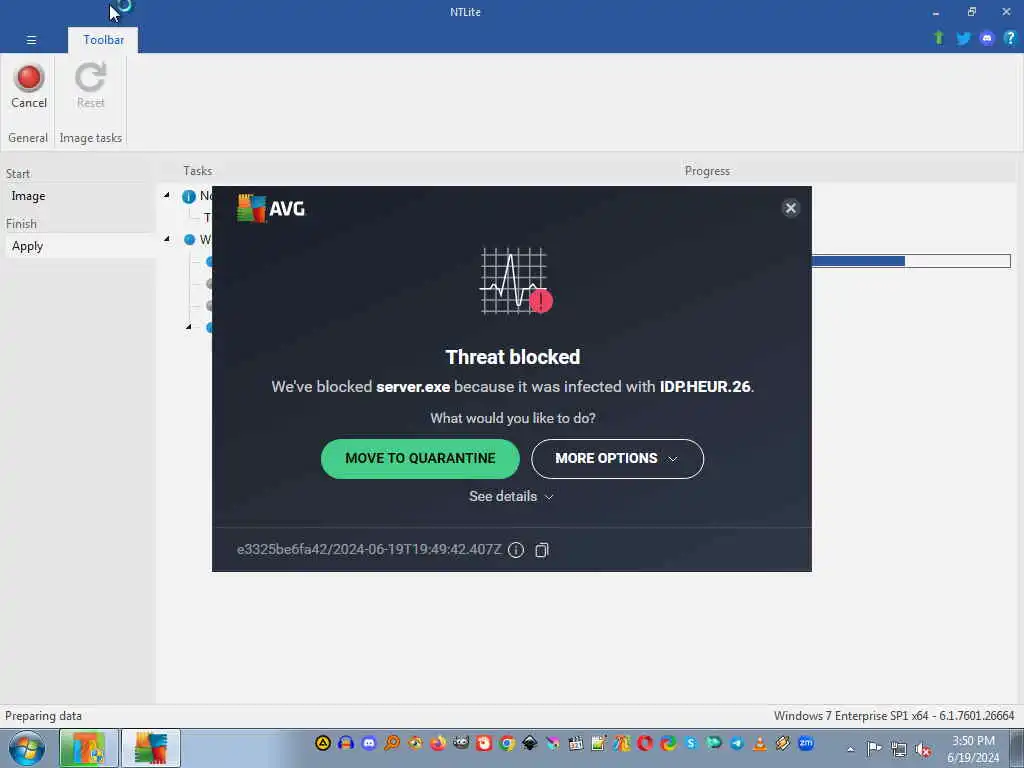The width and height of the screenshot is (1024, 768).
Task: Launch Firefox from the taskbar
Action: point(438,743)
